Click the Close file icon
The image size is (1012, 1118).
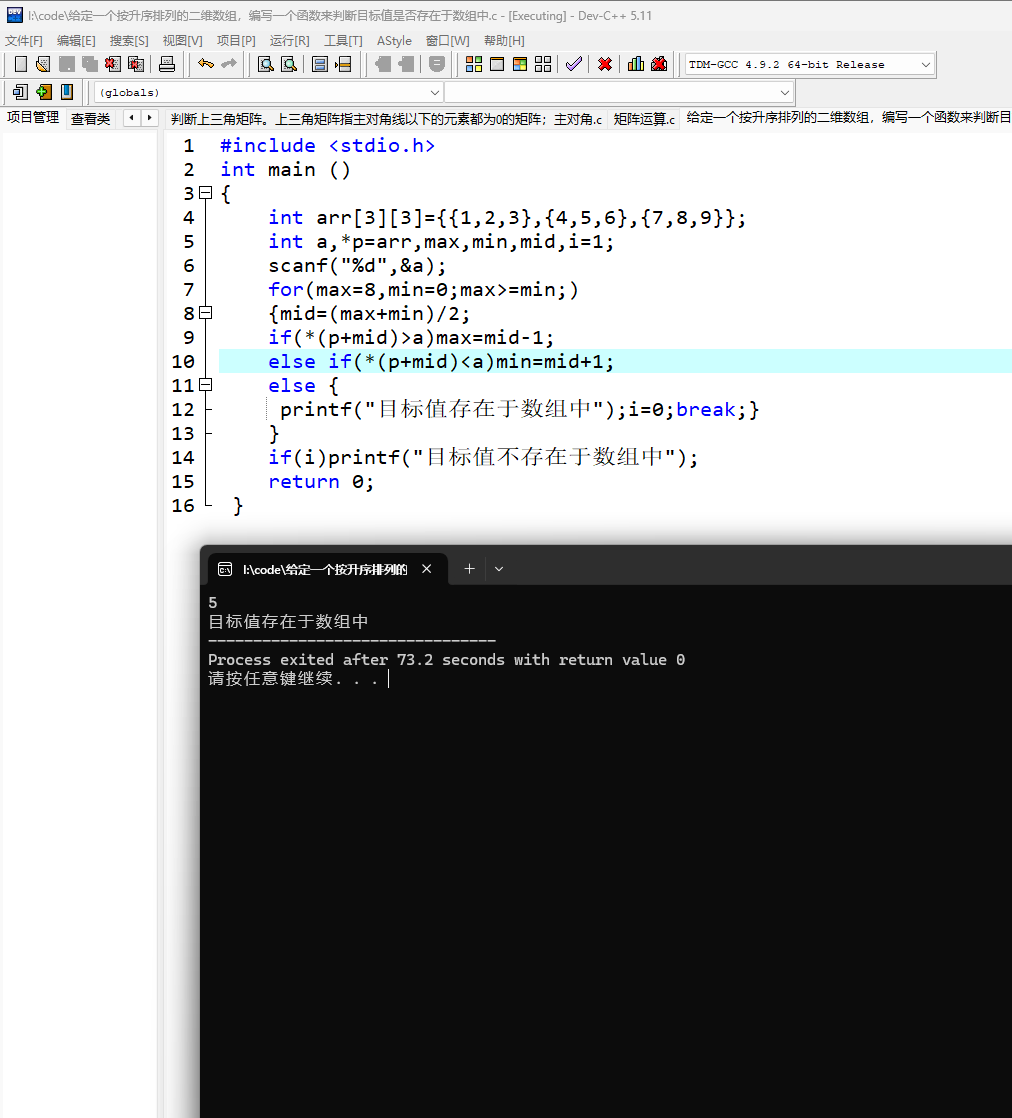[113, 64]
